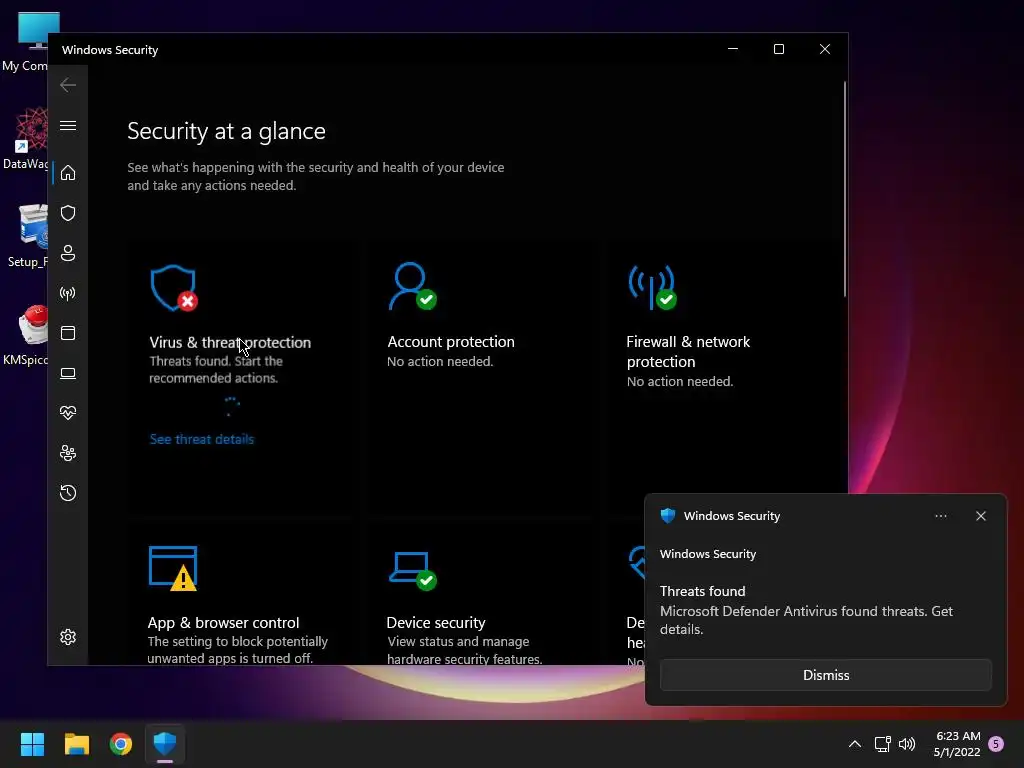Launch Google Chrome from taskbar
Viewport: 1024px width, 768px height.
[121, 744]
